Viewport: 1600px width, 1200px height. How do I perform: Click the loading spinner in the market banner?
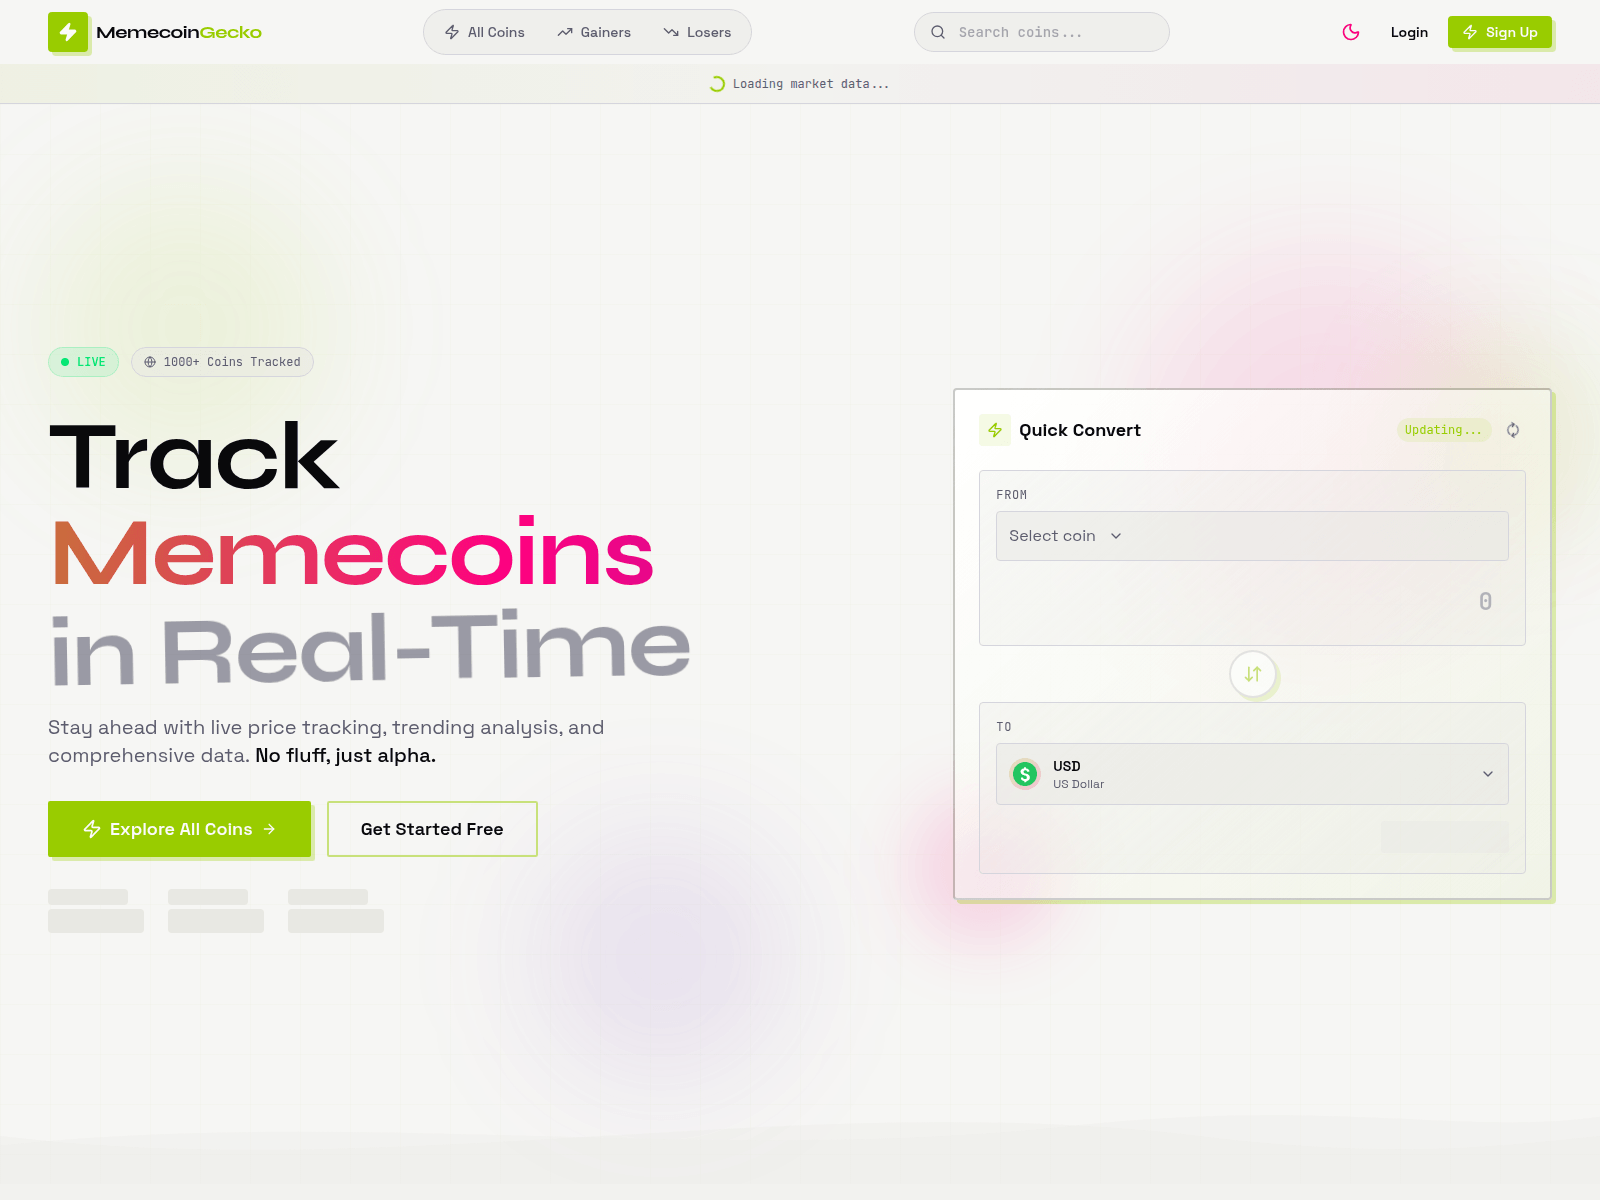(717, 84)
